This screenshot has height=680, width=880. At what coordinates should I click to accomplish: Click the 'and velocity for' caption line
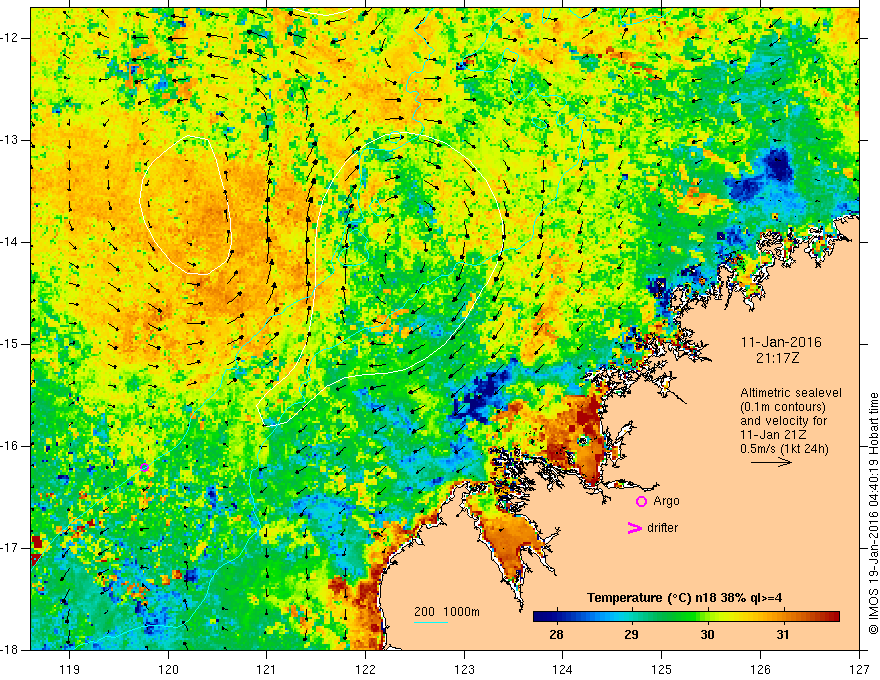(x=783, y=421)
